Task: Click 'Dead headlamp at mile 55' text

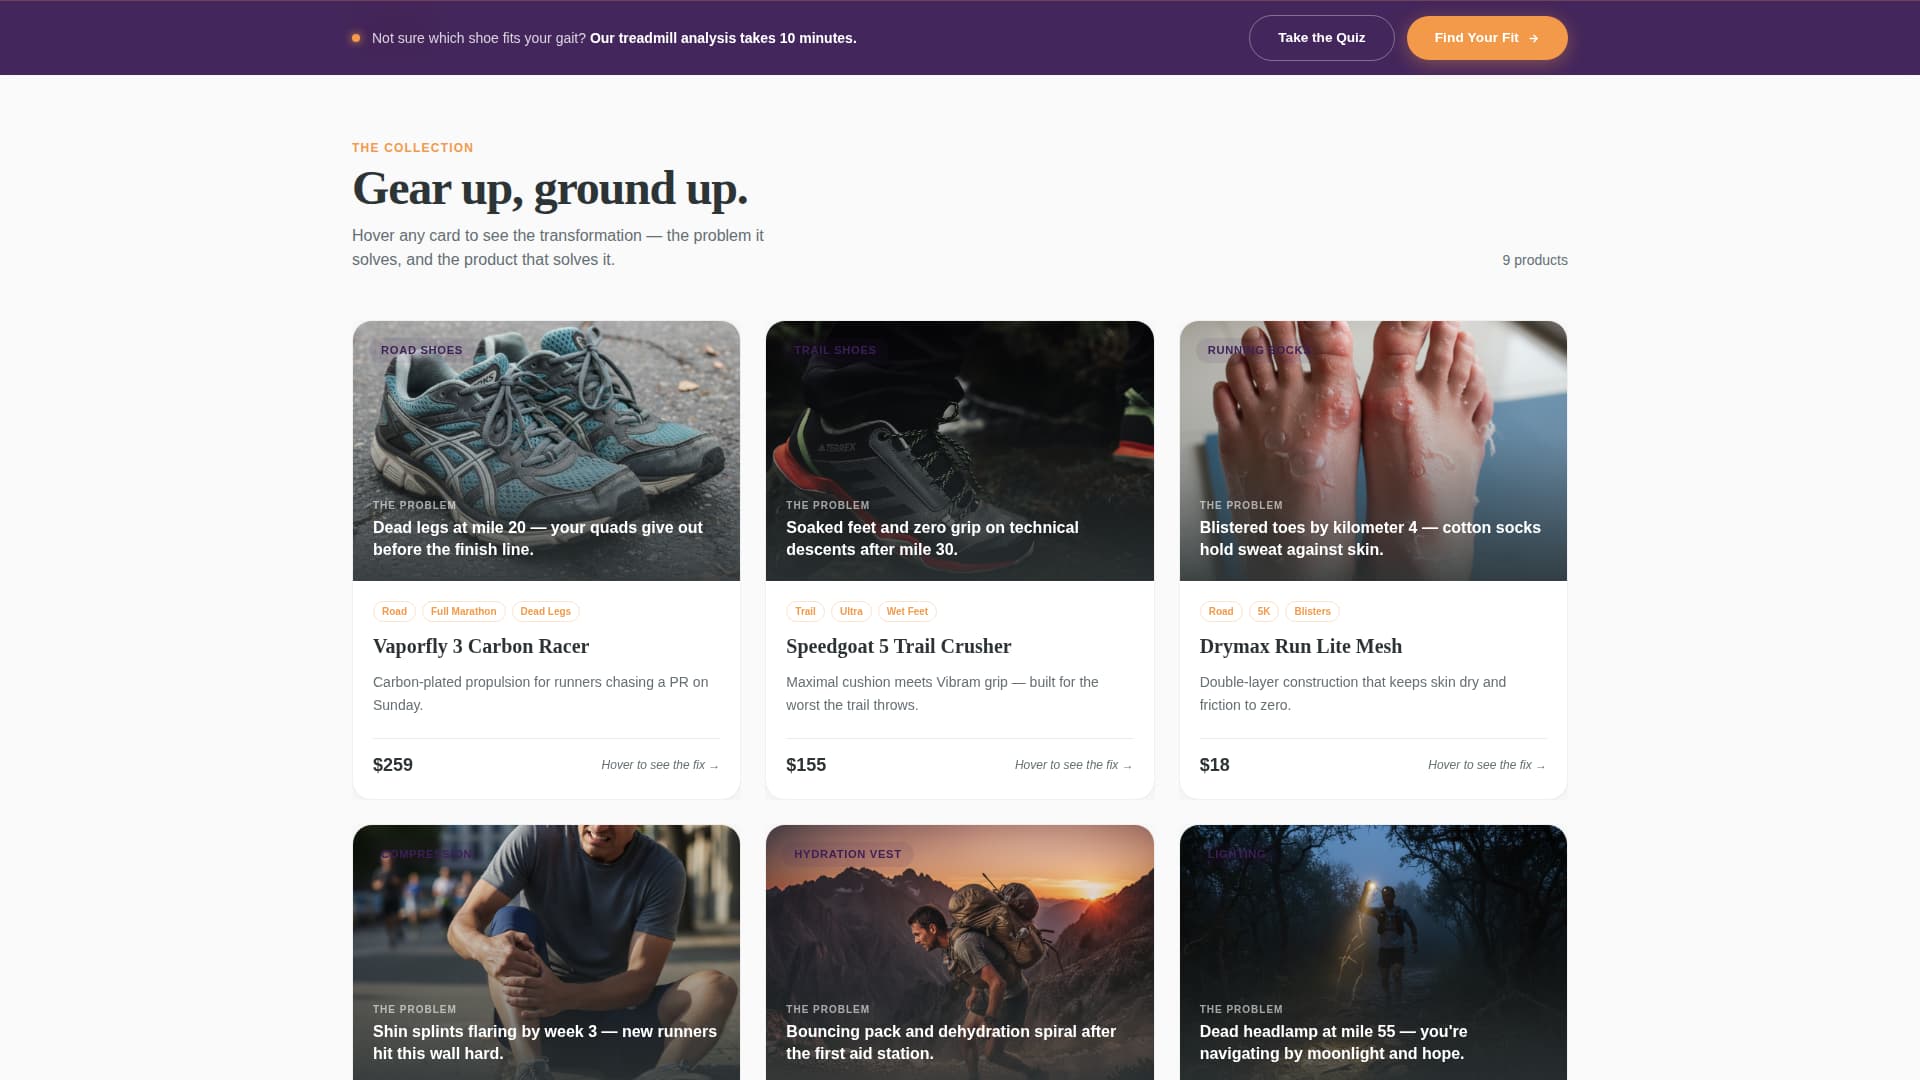Action: point(1333,1042)
